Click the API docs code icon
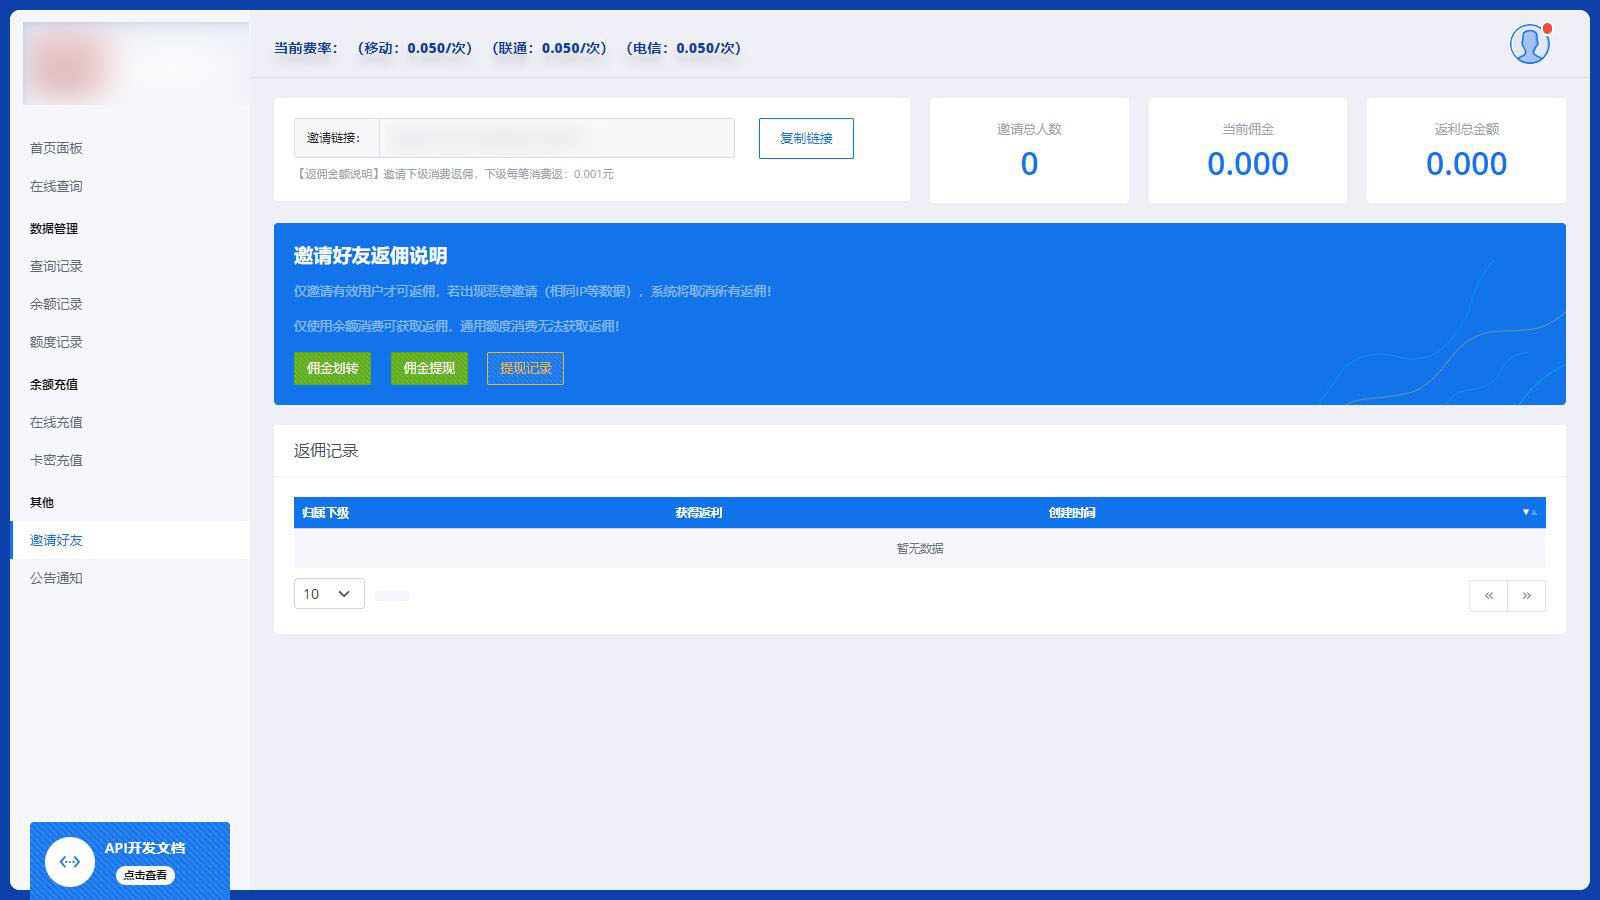This screenshot has height=900, width=1600. tap(70, 861)
